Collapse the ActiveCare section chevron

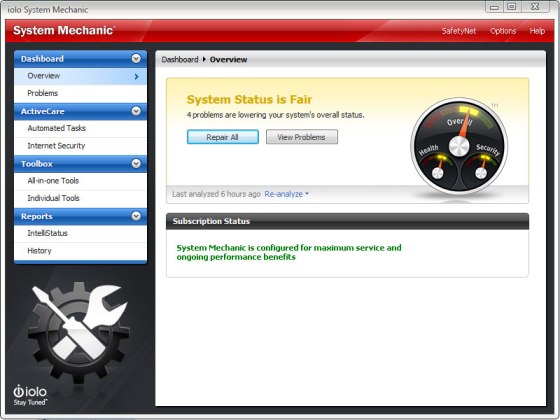136,111
